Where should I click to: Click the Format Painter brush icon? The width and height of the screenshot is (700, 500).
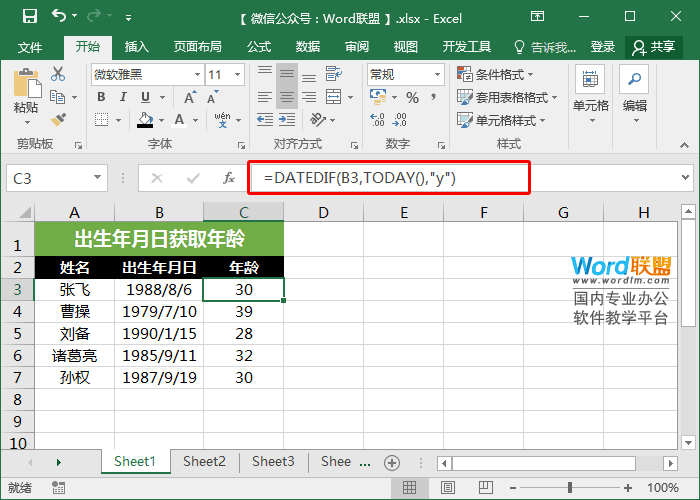(58, 119)
